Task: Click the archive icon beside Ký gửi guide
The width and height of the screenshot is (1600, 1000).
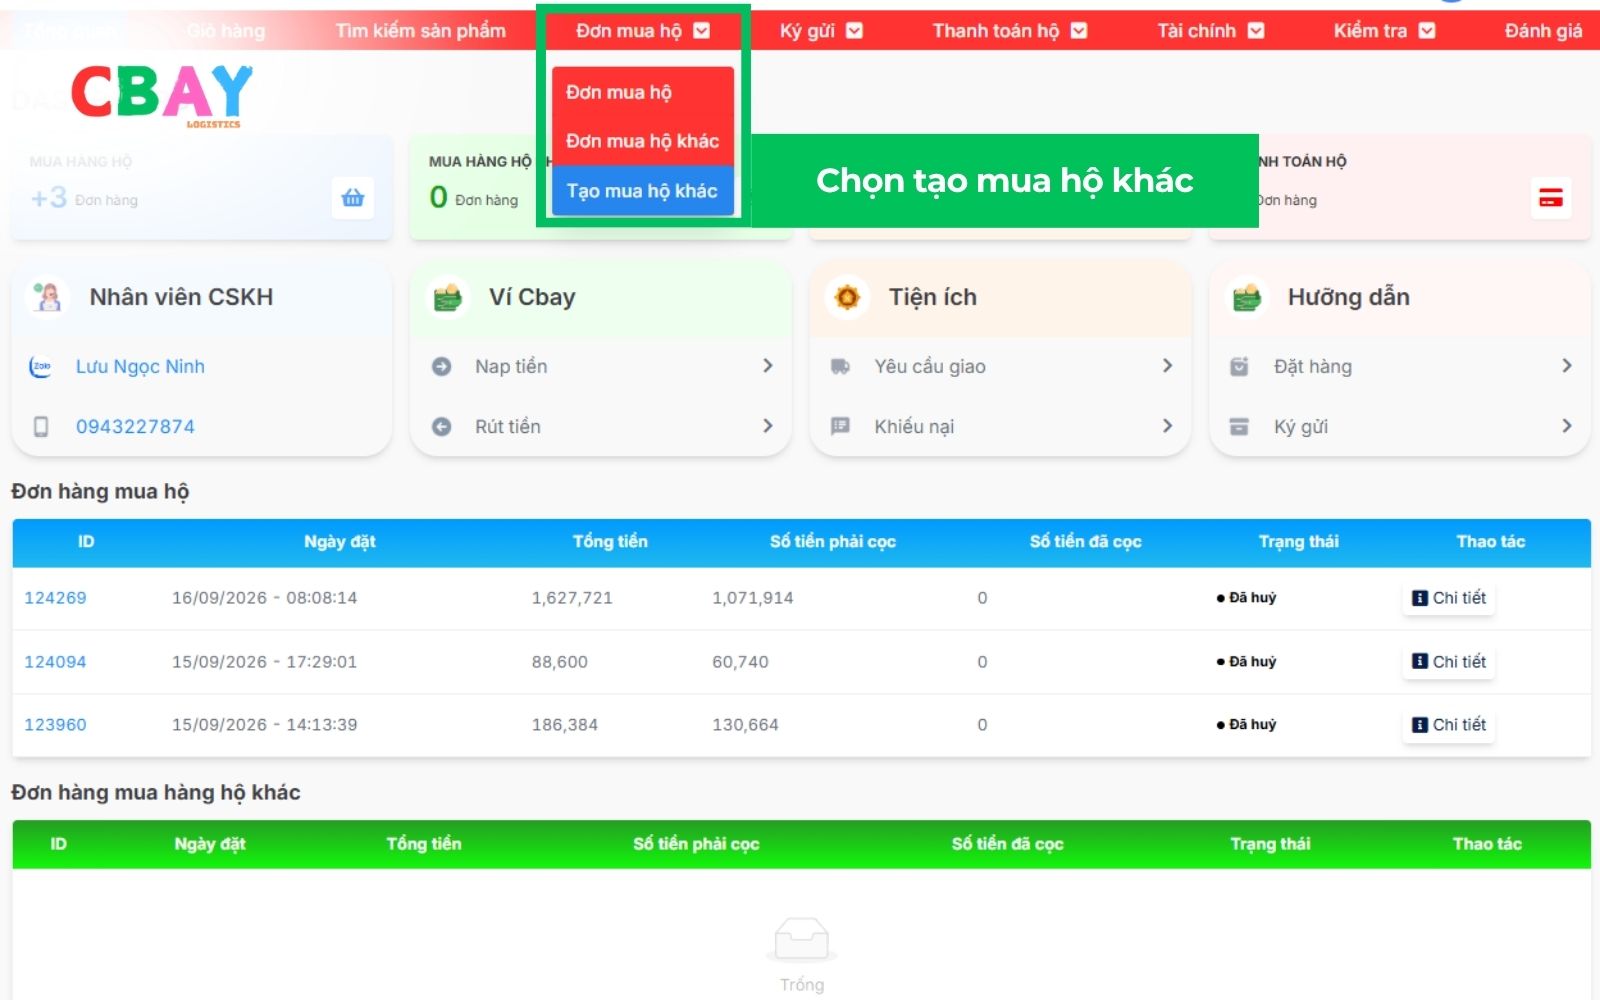Action: 1239,427
